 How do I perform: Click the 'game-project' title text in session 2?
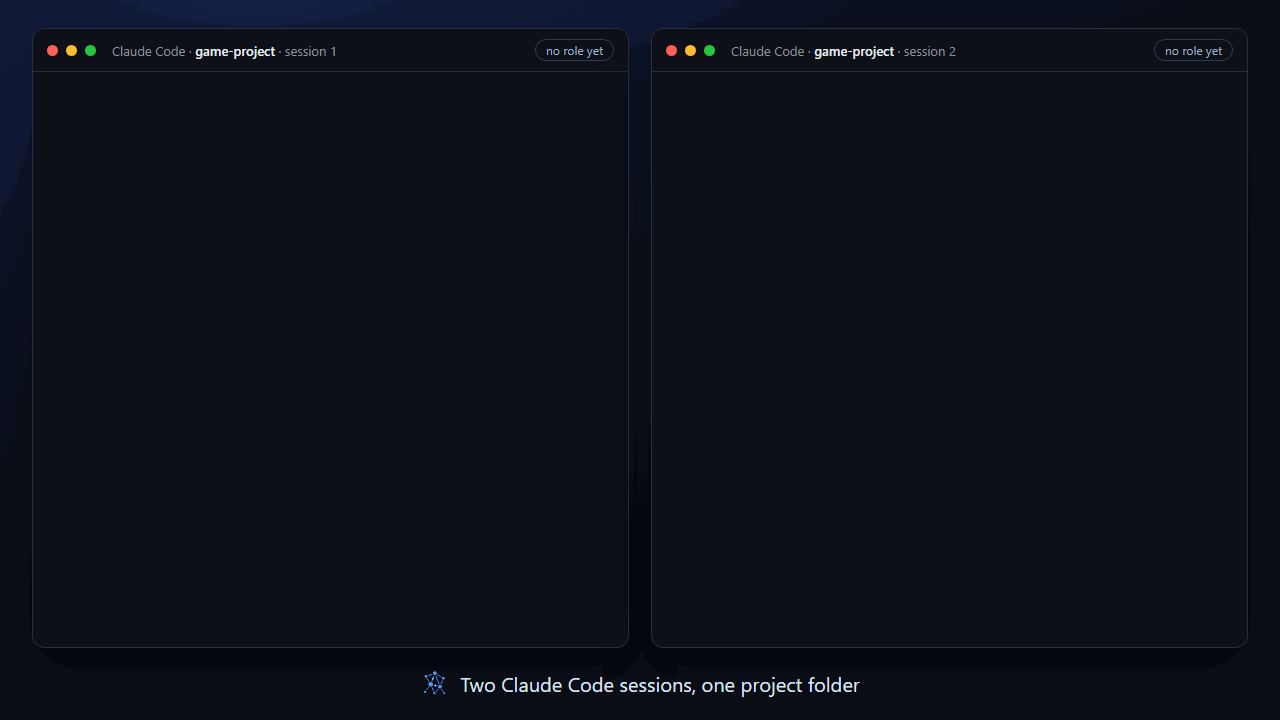click(854, 51)
